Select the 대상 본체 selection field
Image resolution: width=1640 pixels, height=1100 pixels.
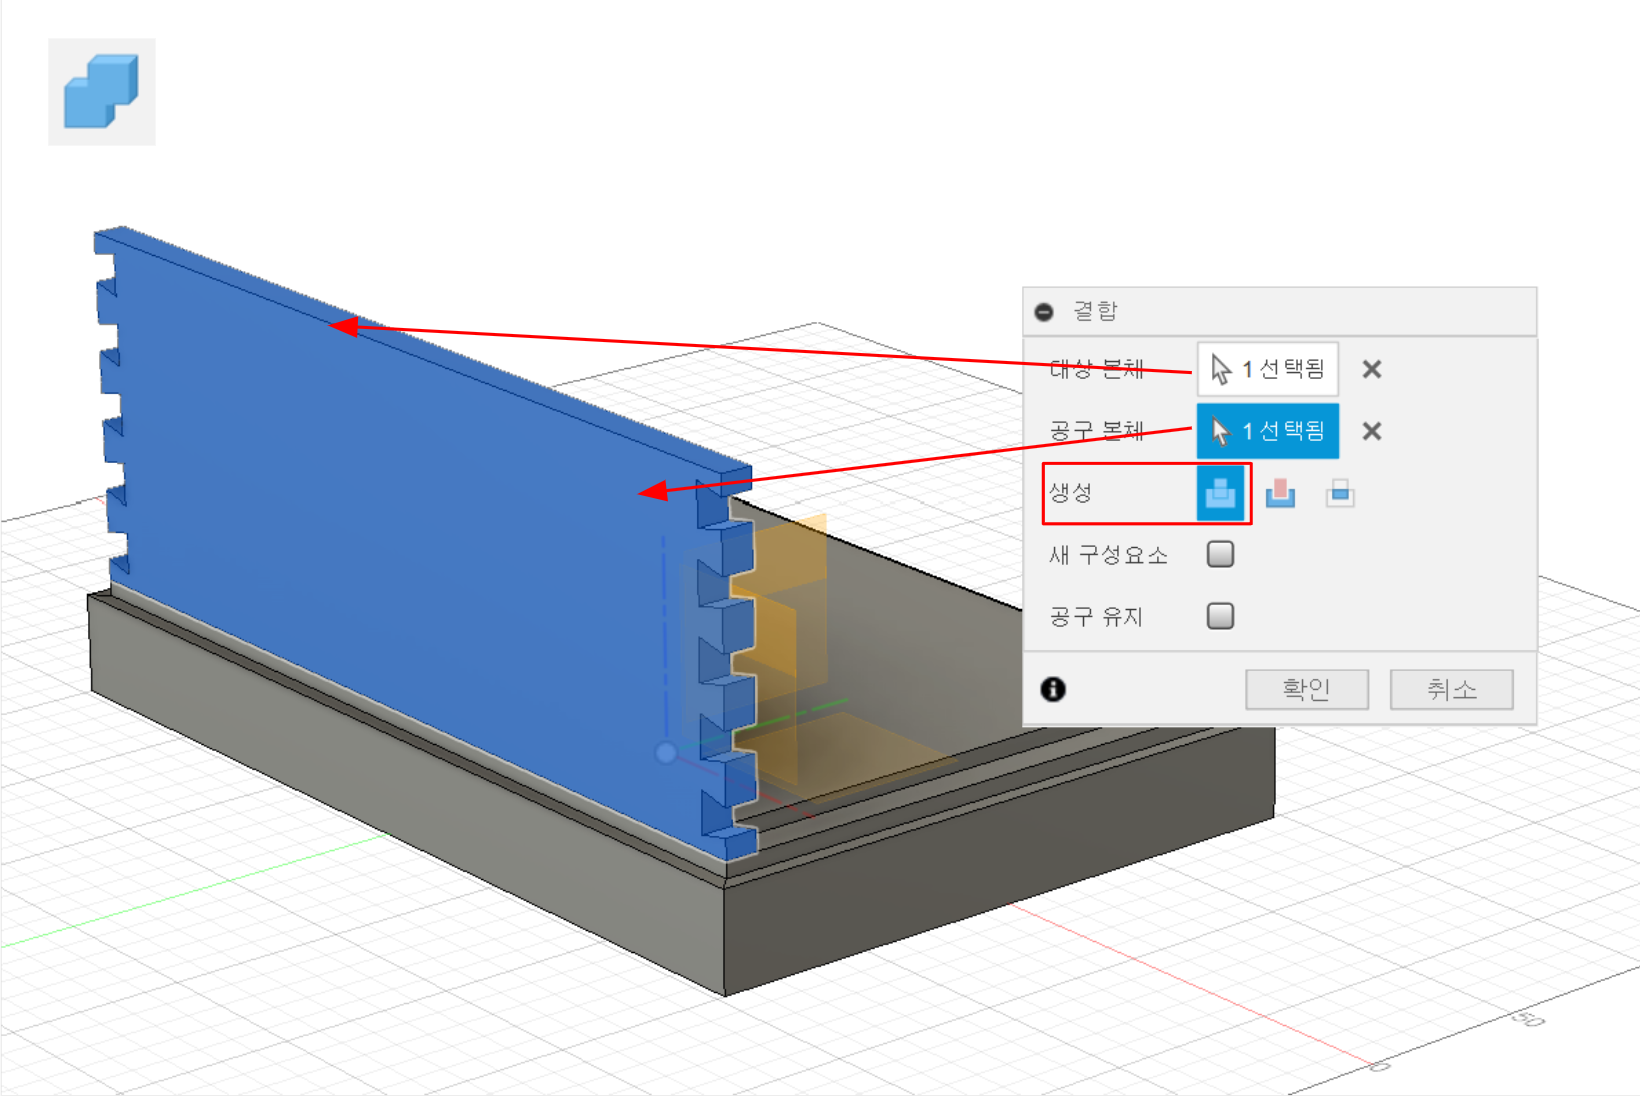[1267, 369]
